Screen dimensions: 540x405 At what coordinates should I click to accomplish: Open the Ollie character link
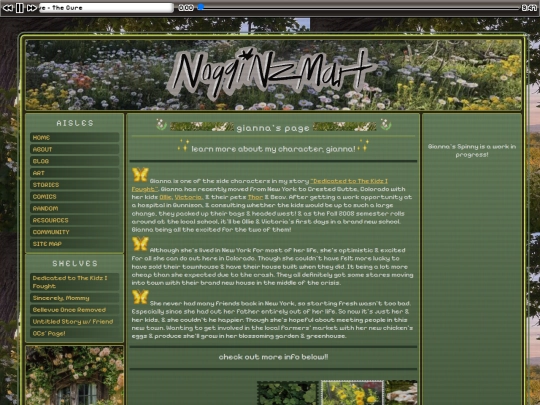click(166, 197)
